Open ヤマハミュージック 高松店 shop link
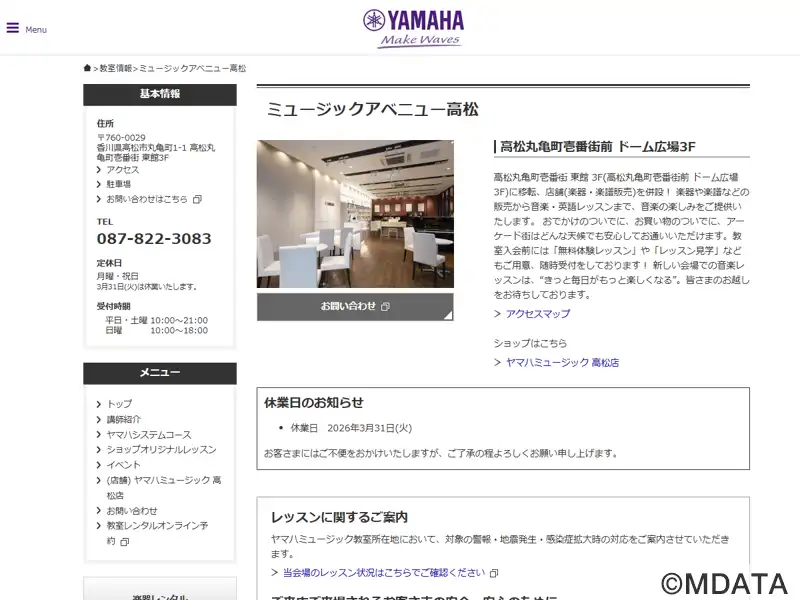800x600 pixels. point(562,363)
